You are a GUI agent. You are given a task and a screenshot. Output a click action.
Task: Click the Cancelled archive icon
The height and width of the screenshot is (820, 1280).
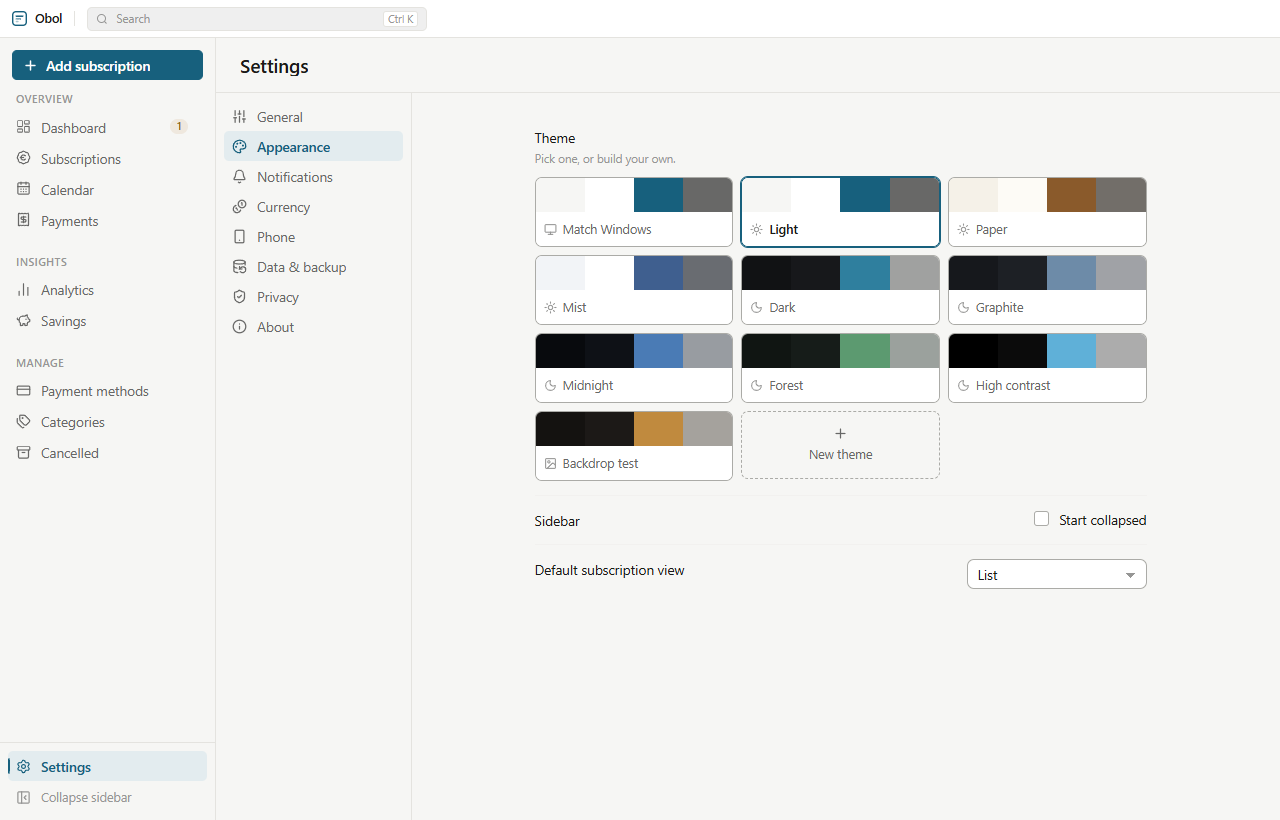click(x=24, y=453)
